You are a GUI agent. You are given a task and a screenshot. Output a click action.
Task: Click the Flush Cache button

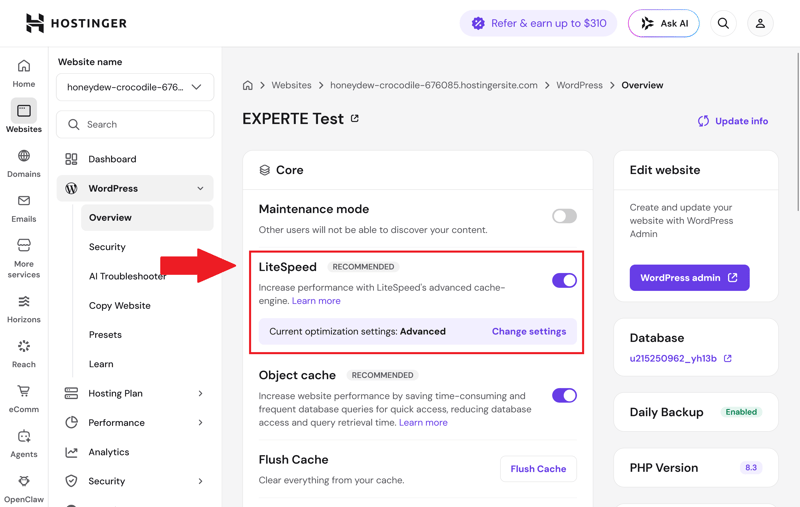[x=538, y=469]
